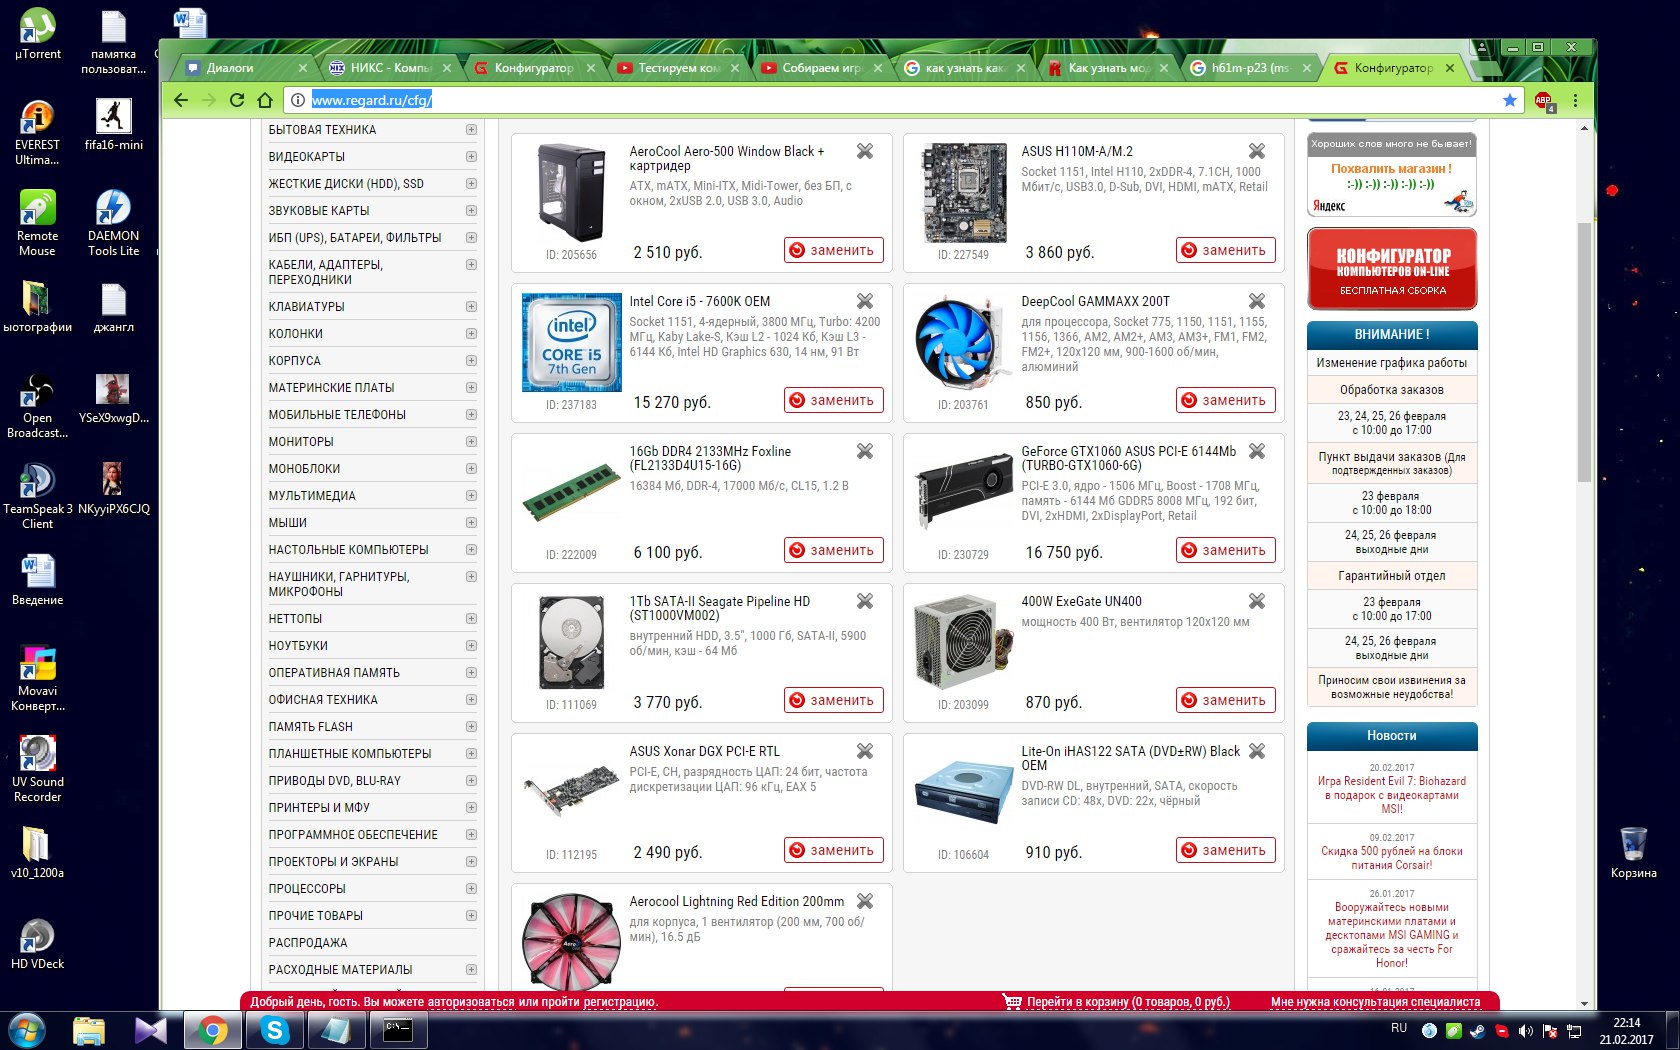Replace the Intel Core i5-7600K processor
Viewport: 1680px width, 1050px height.
click(833, 400)
